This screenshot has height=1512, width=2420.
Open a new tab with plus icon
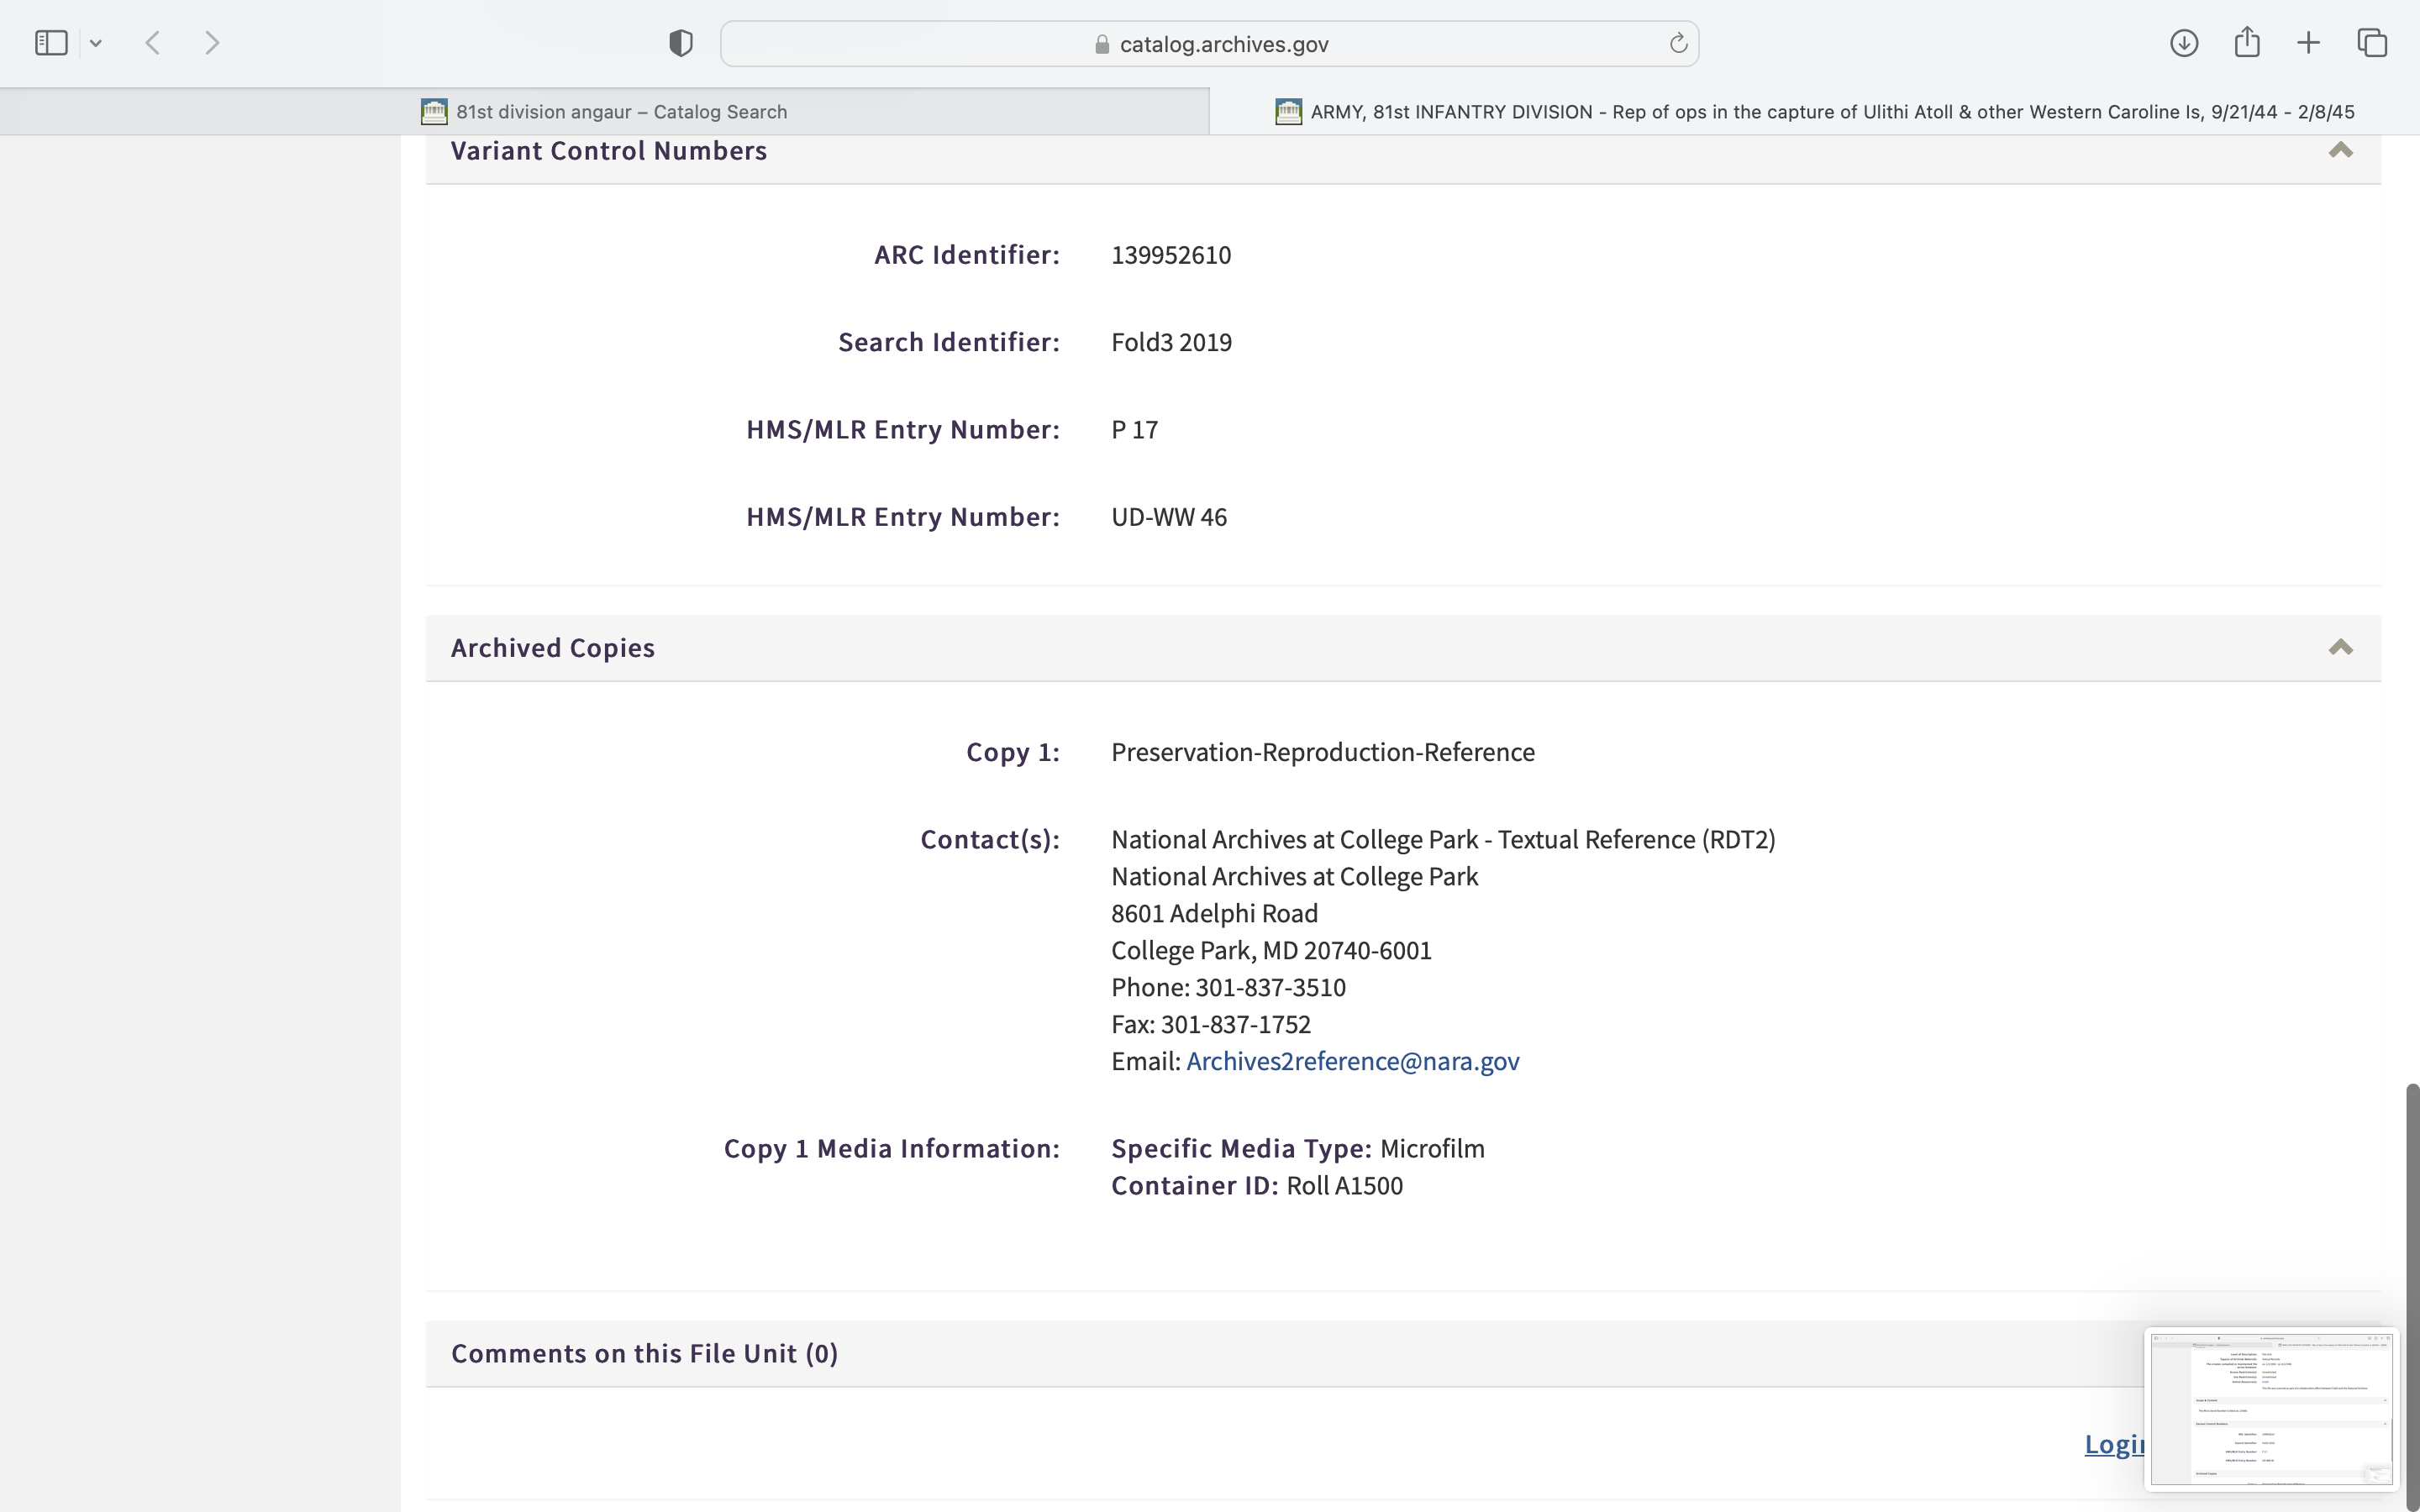pos(2308,43)
